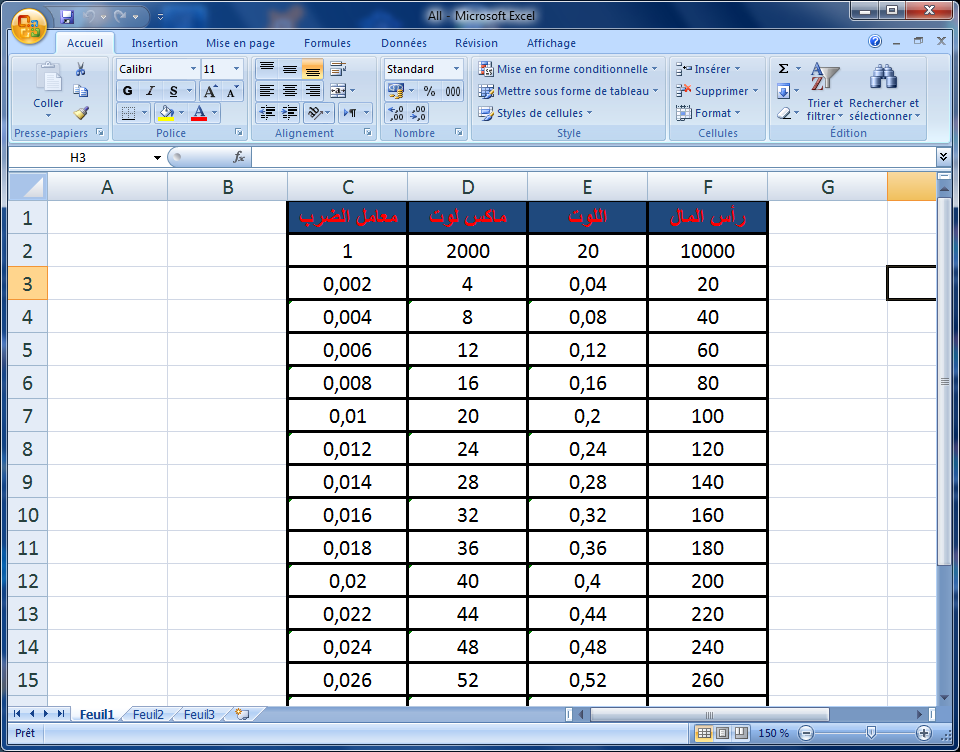Toggle bottom vertical alignment button
This screenshot has width=960, height=752.
pos(312,69)
